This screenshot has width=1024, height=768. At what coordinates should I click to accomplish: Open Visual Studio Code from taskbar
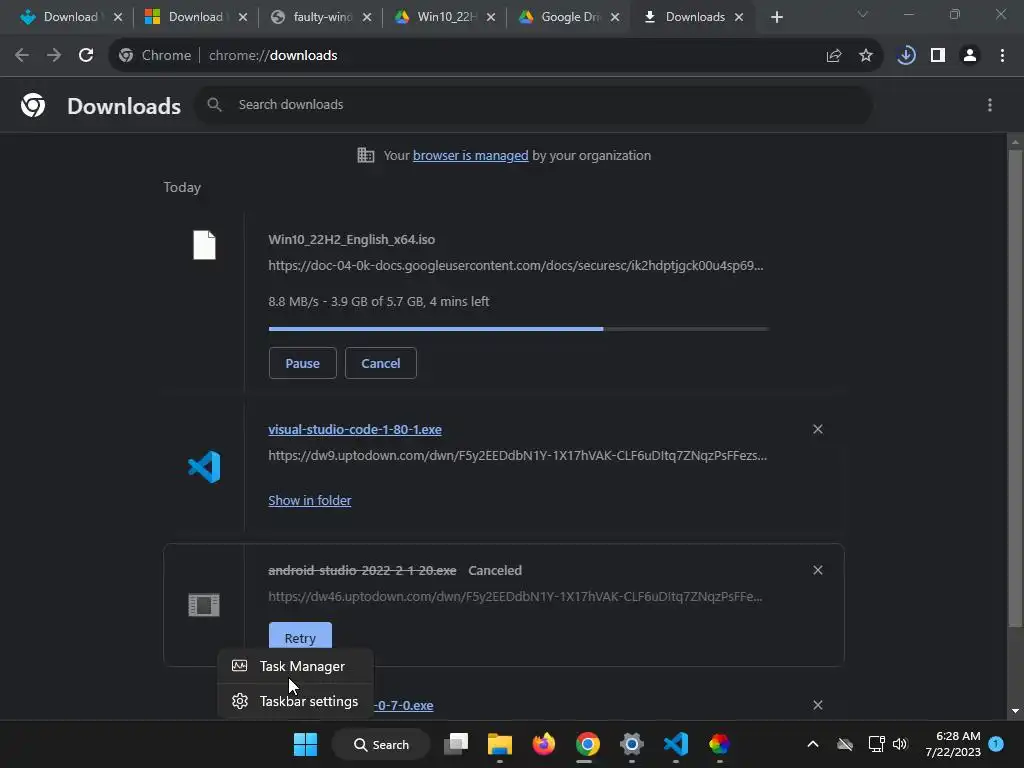[x=675, y=744]
